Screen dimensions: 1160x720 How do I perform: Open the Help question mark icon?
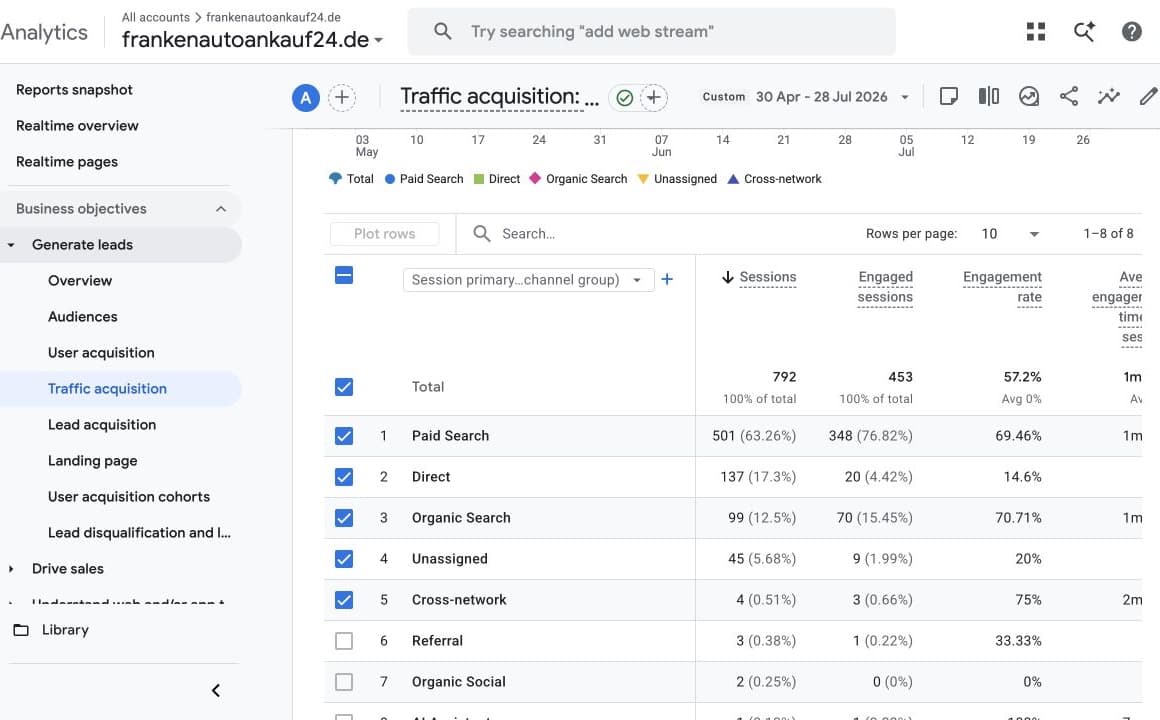pos(1131,31)
